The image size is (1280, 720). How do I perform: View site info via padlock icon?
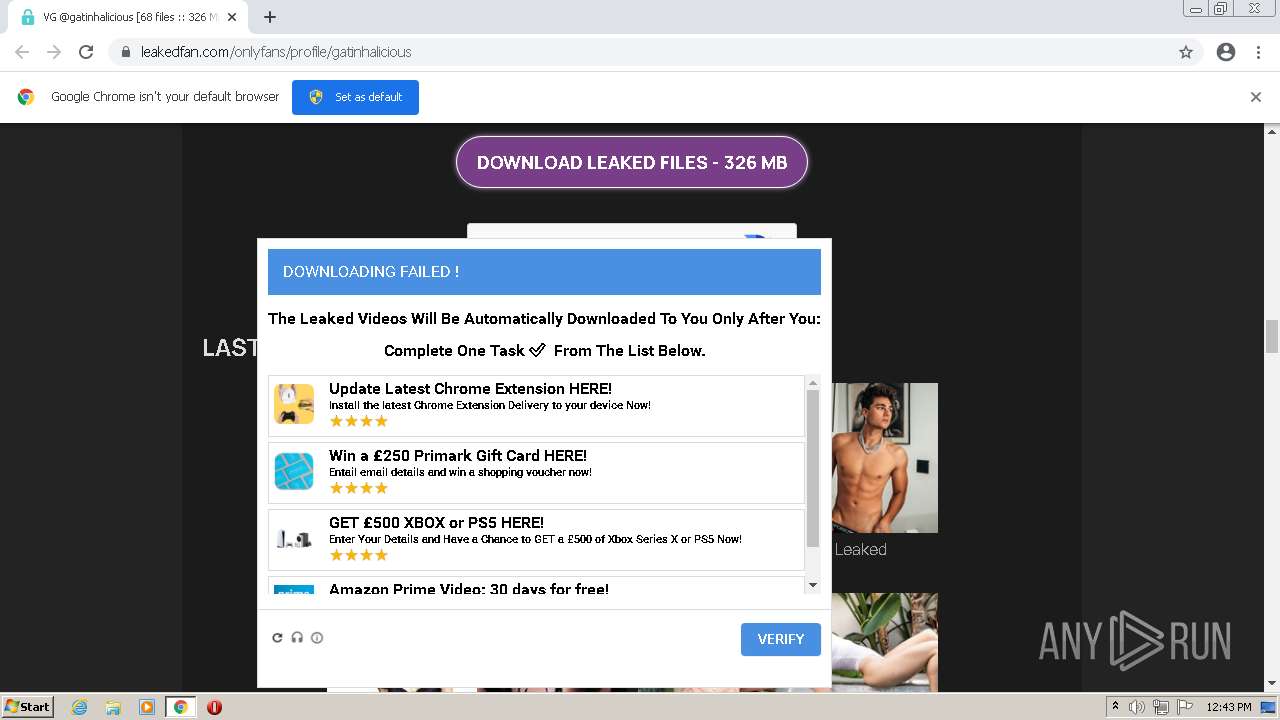125,52
